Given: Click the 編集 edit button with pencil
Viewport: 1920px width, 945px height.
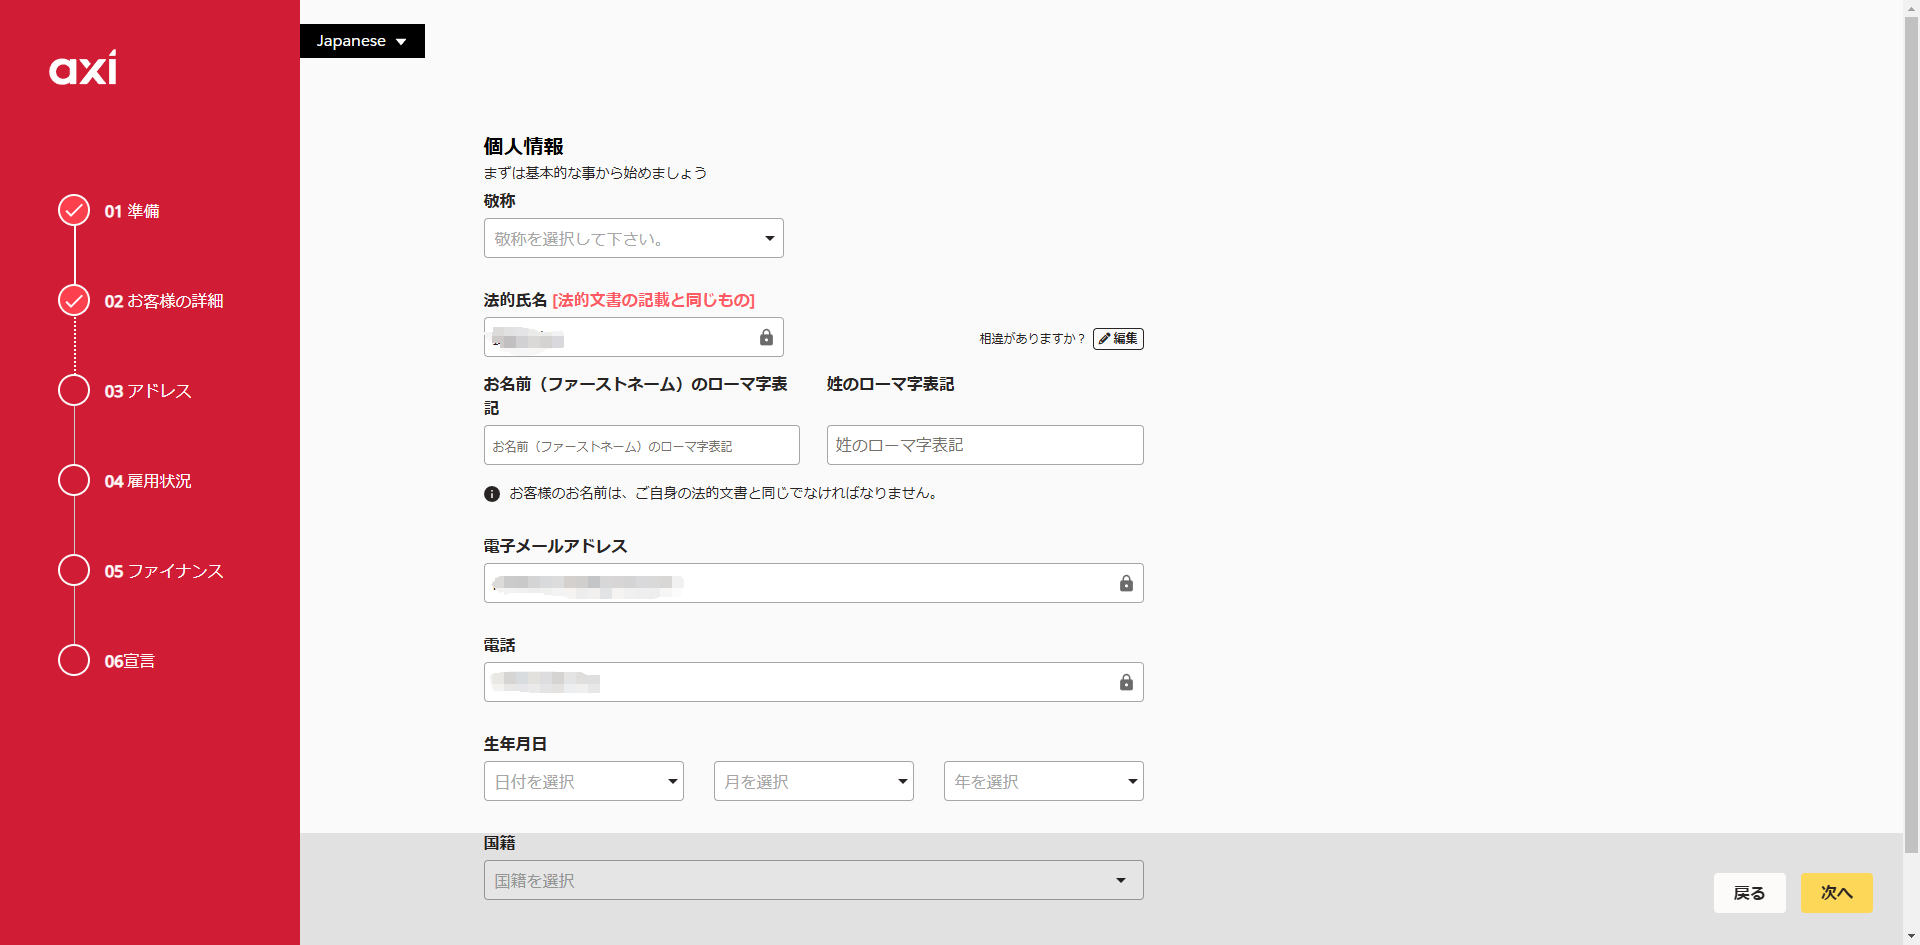Looking at the screenshot, I should (1118, 339).
